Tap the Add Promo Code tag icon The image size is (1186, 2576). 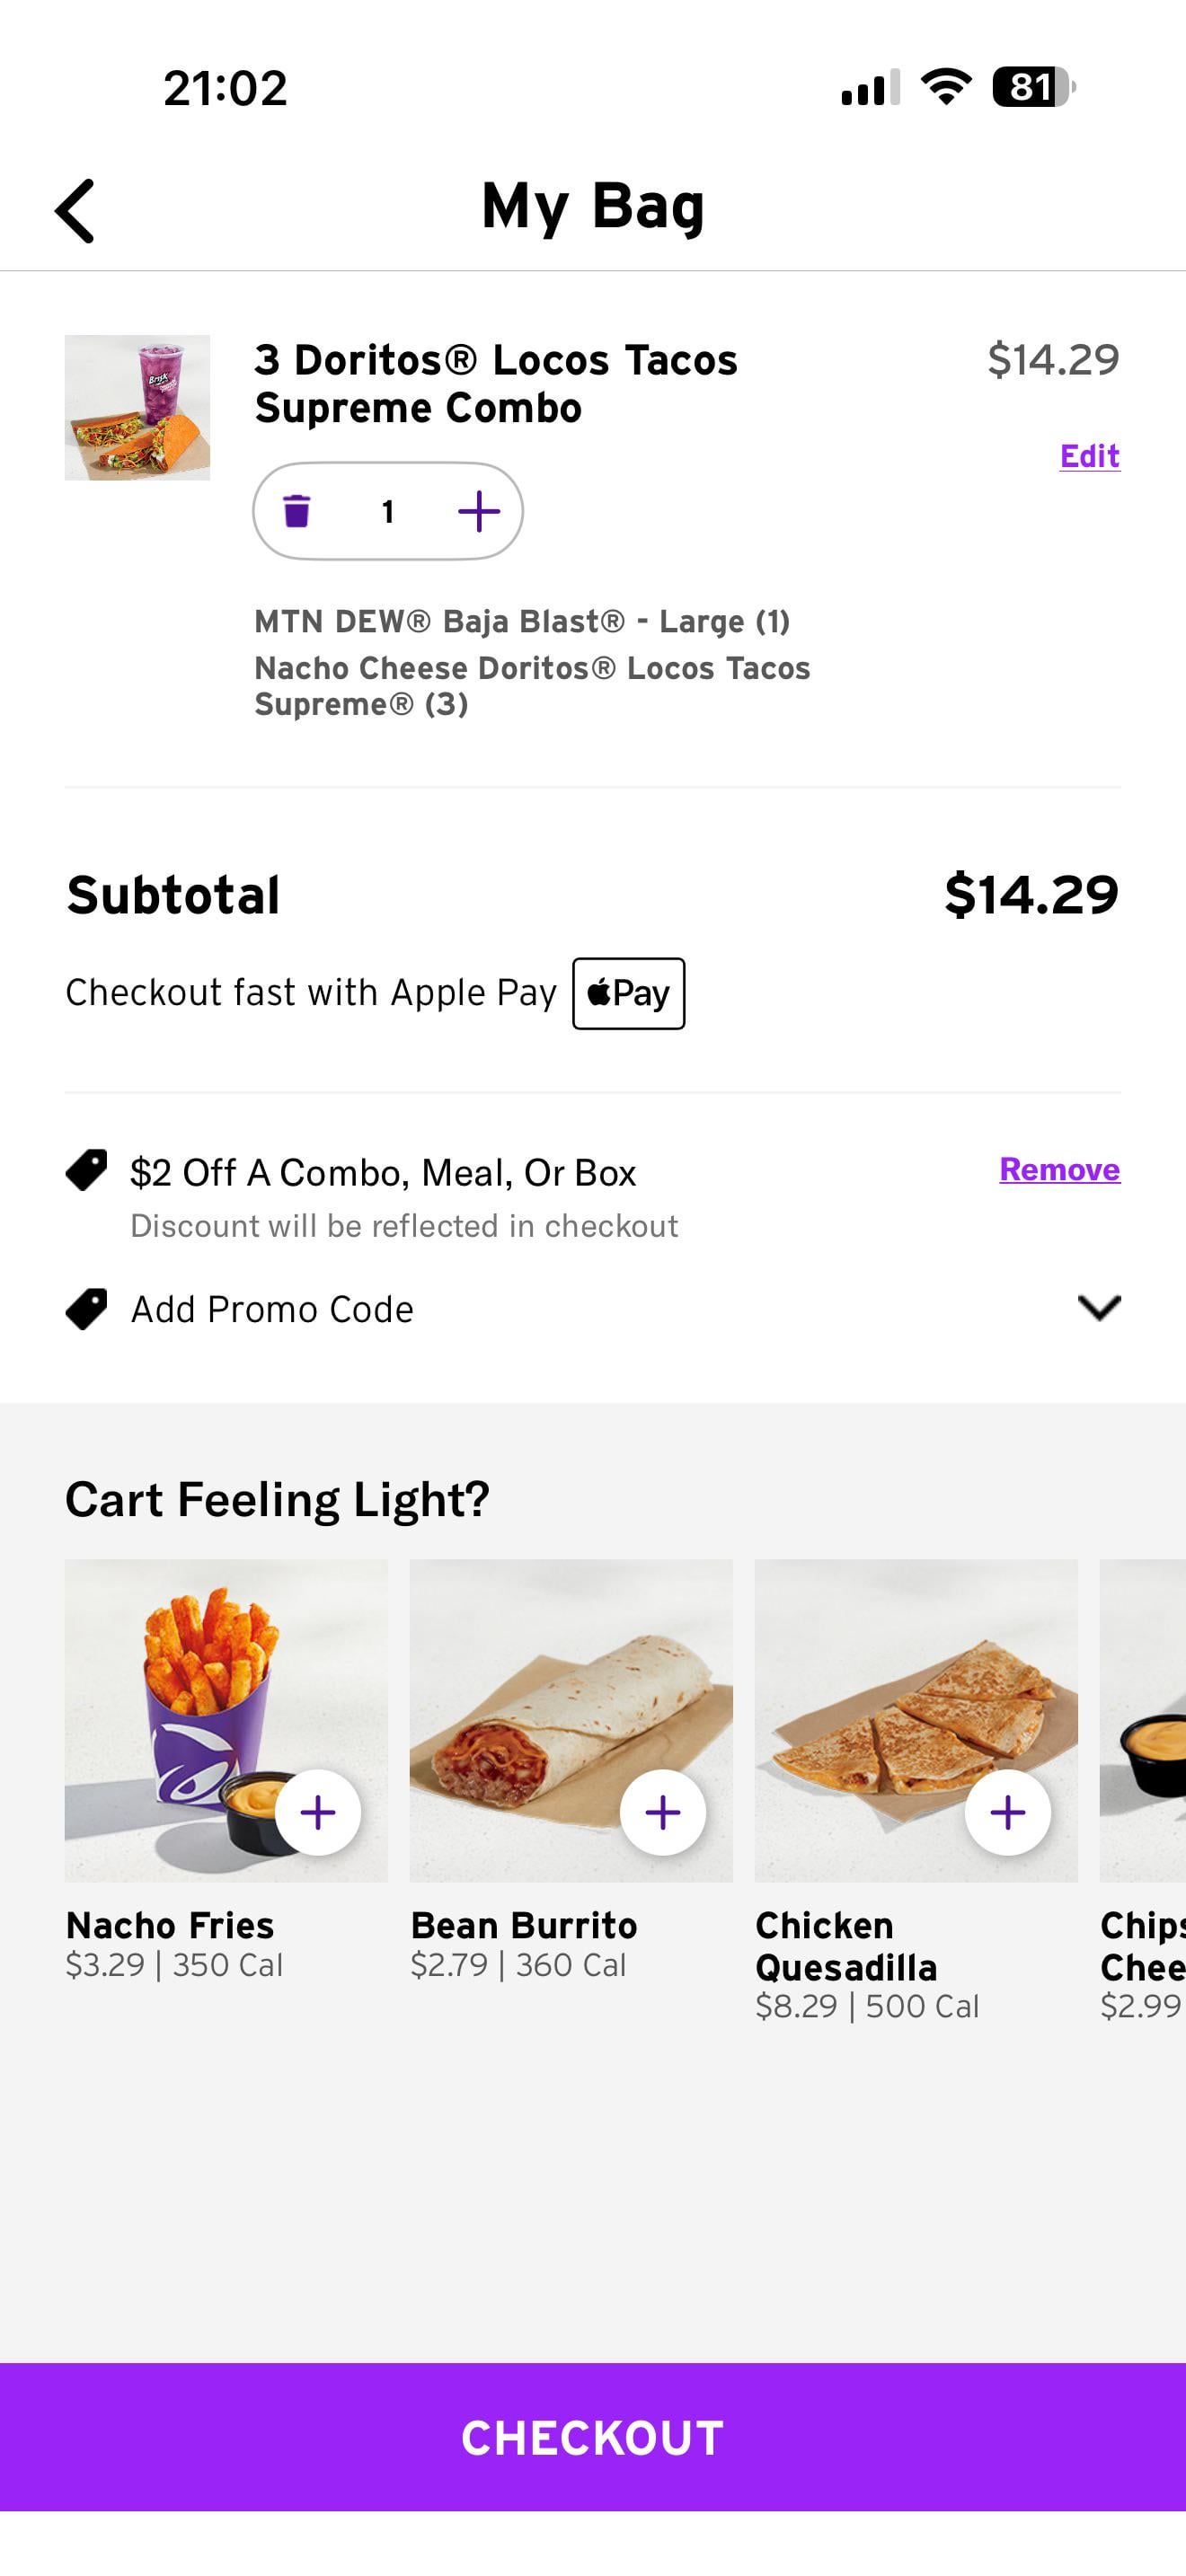tap(87, 1308)
